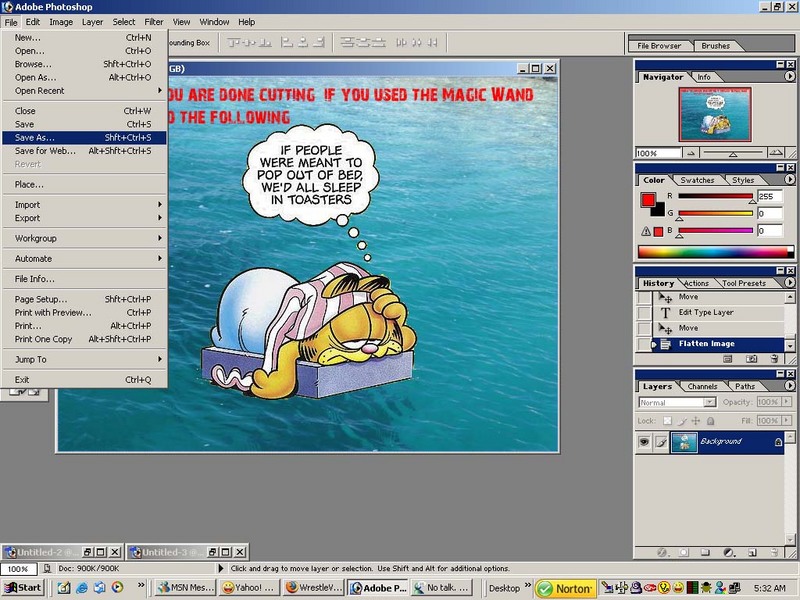The width and height of the screenshot is (800, 600).
Task: Open the File Browser palette tab
Action: (659, 46)
